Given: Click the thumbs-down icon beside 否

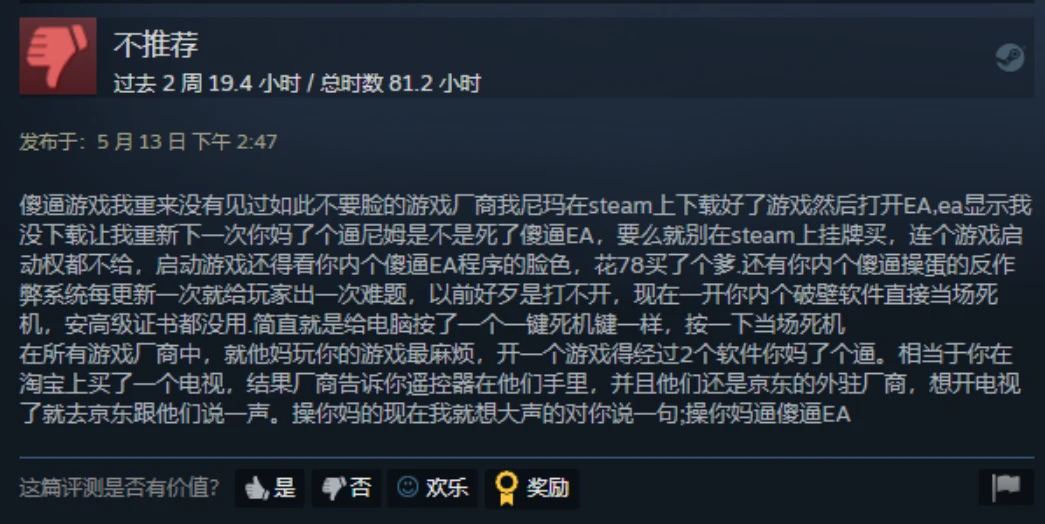Looking at the screenshot, I should click(x=334, y=488).
